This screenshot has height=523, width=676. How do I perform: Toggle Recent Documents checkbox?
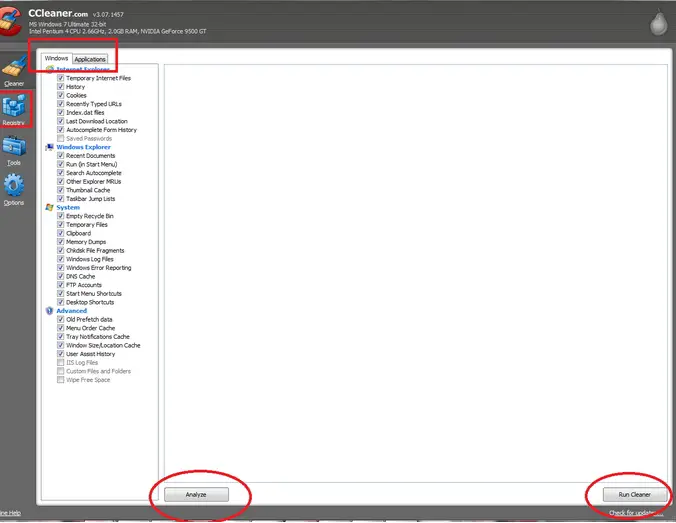(61, 156)
